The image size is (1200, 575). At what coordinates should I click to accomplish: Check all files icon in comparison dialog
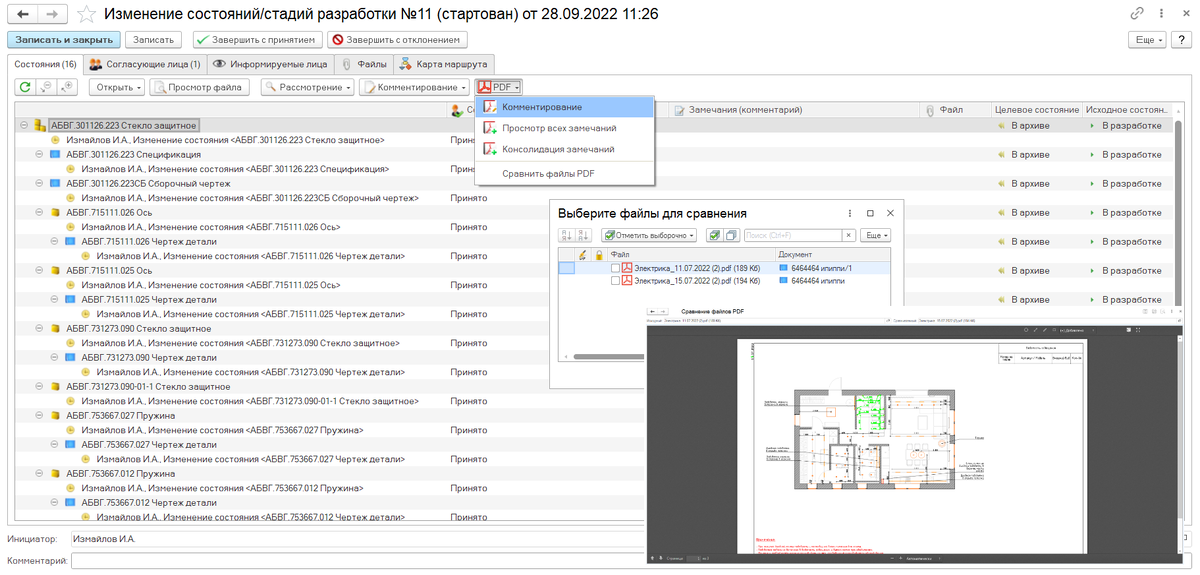pyautogui.click(x=714, y=235)
